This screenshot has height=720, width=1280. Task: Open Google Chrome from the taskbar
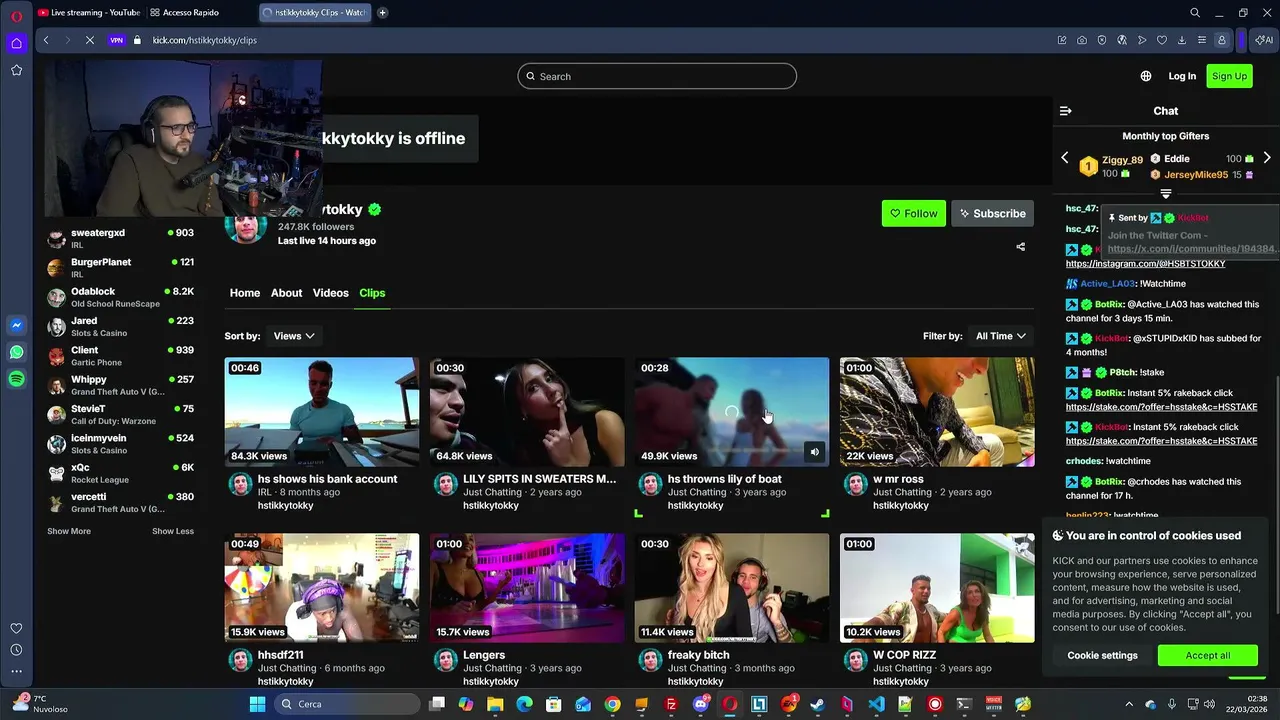pyautogui.click(x=612, y=704)
